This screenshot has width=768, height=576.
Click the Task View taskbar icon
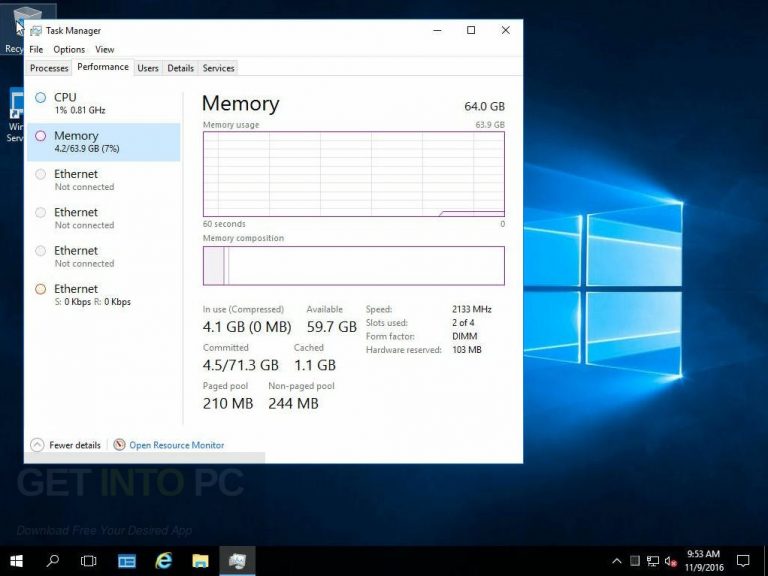click(89, 561)
